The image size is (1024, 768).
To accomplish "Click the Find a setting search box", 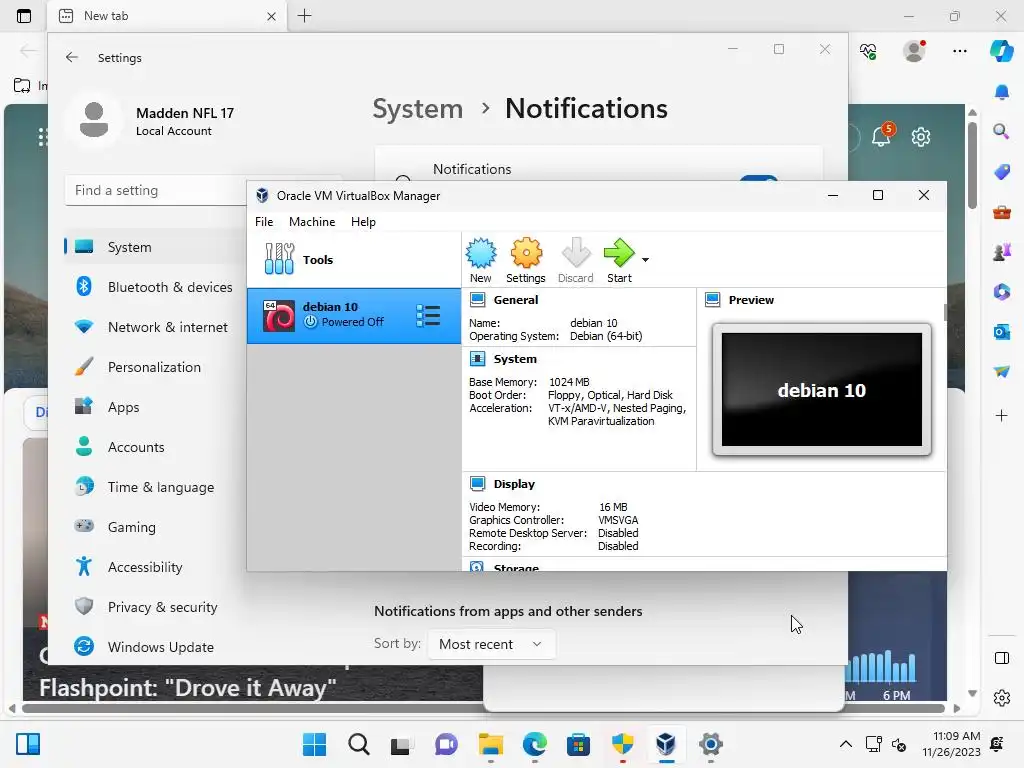I will (156, 191).
